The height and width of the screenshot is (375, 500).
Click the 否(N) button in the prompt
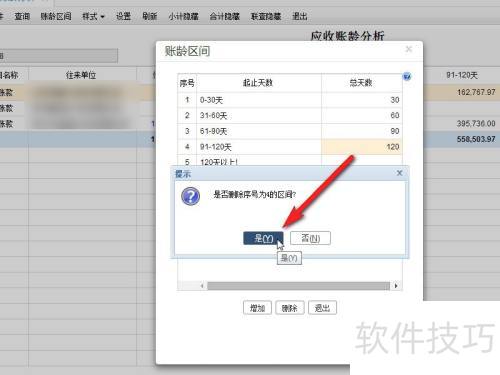coord(310,238)
